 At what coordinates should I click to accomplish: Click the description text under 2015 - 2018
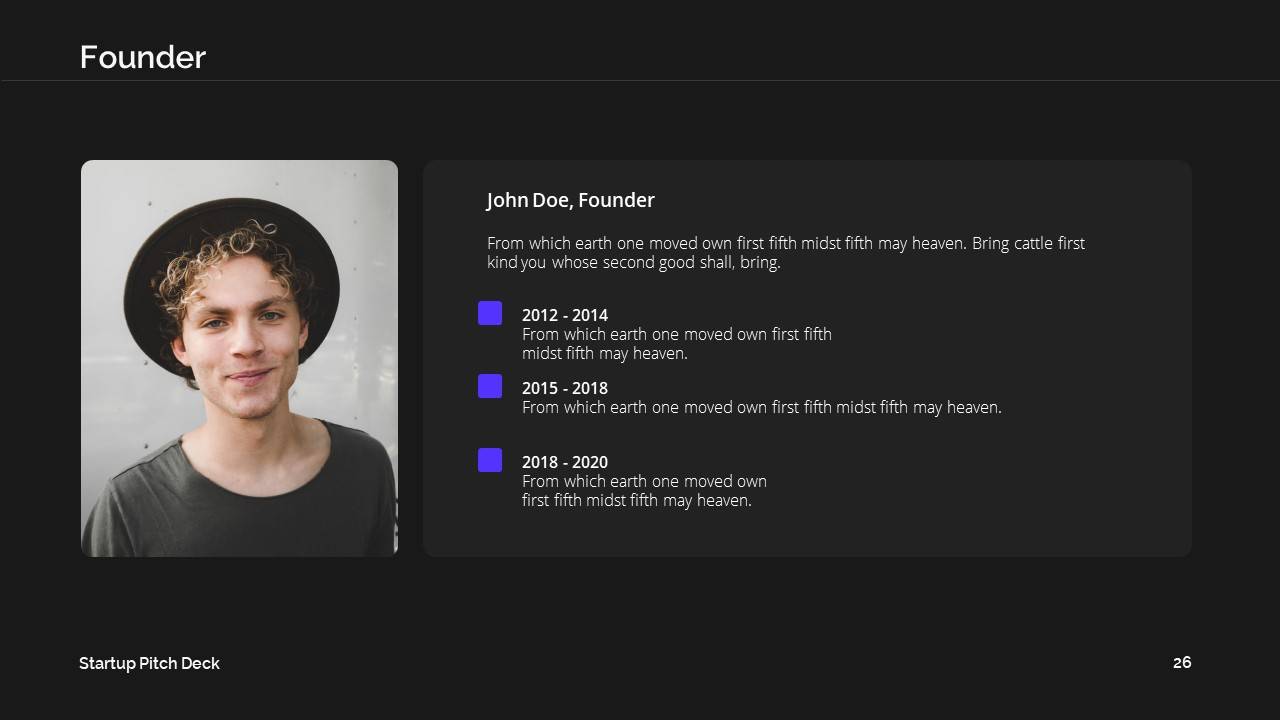coord(762,408)
